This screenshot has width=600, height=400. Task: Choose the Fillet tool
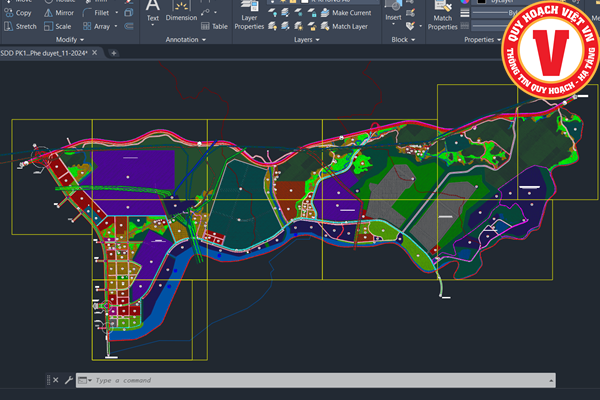click(x=96, y=13)
